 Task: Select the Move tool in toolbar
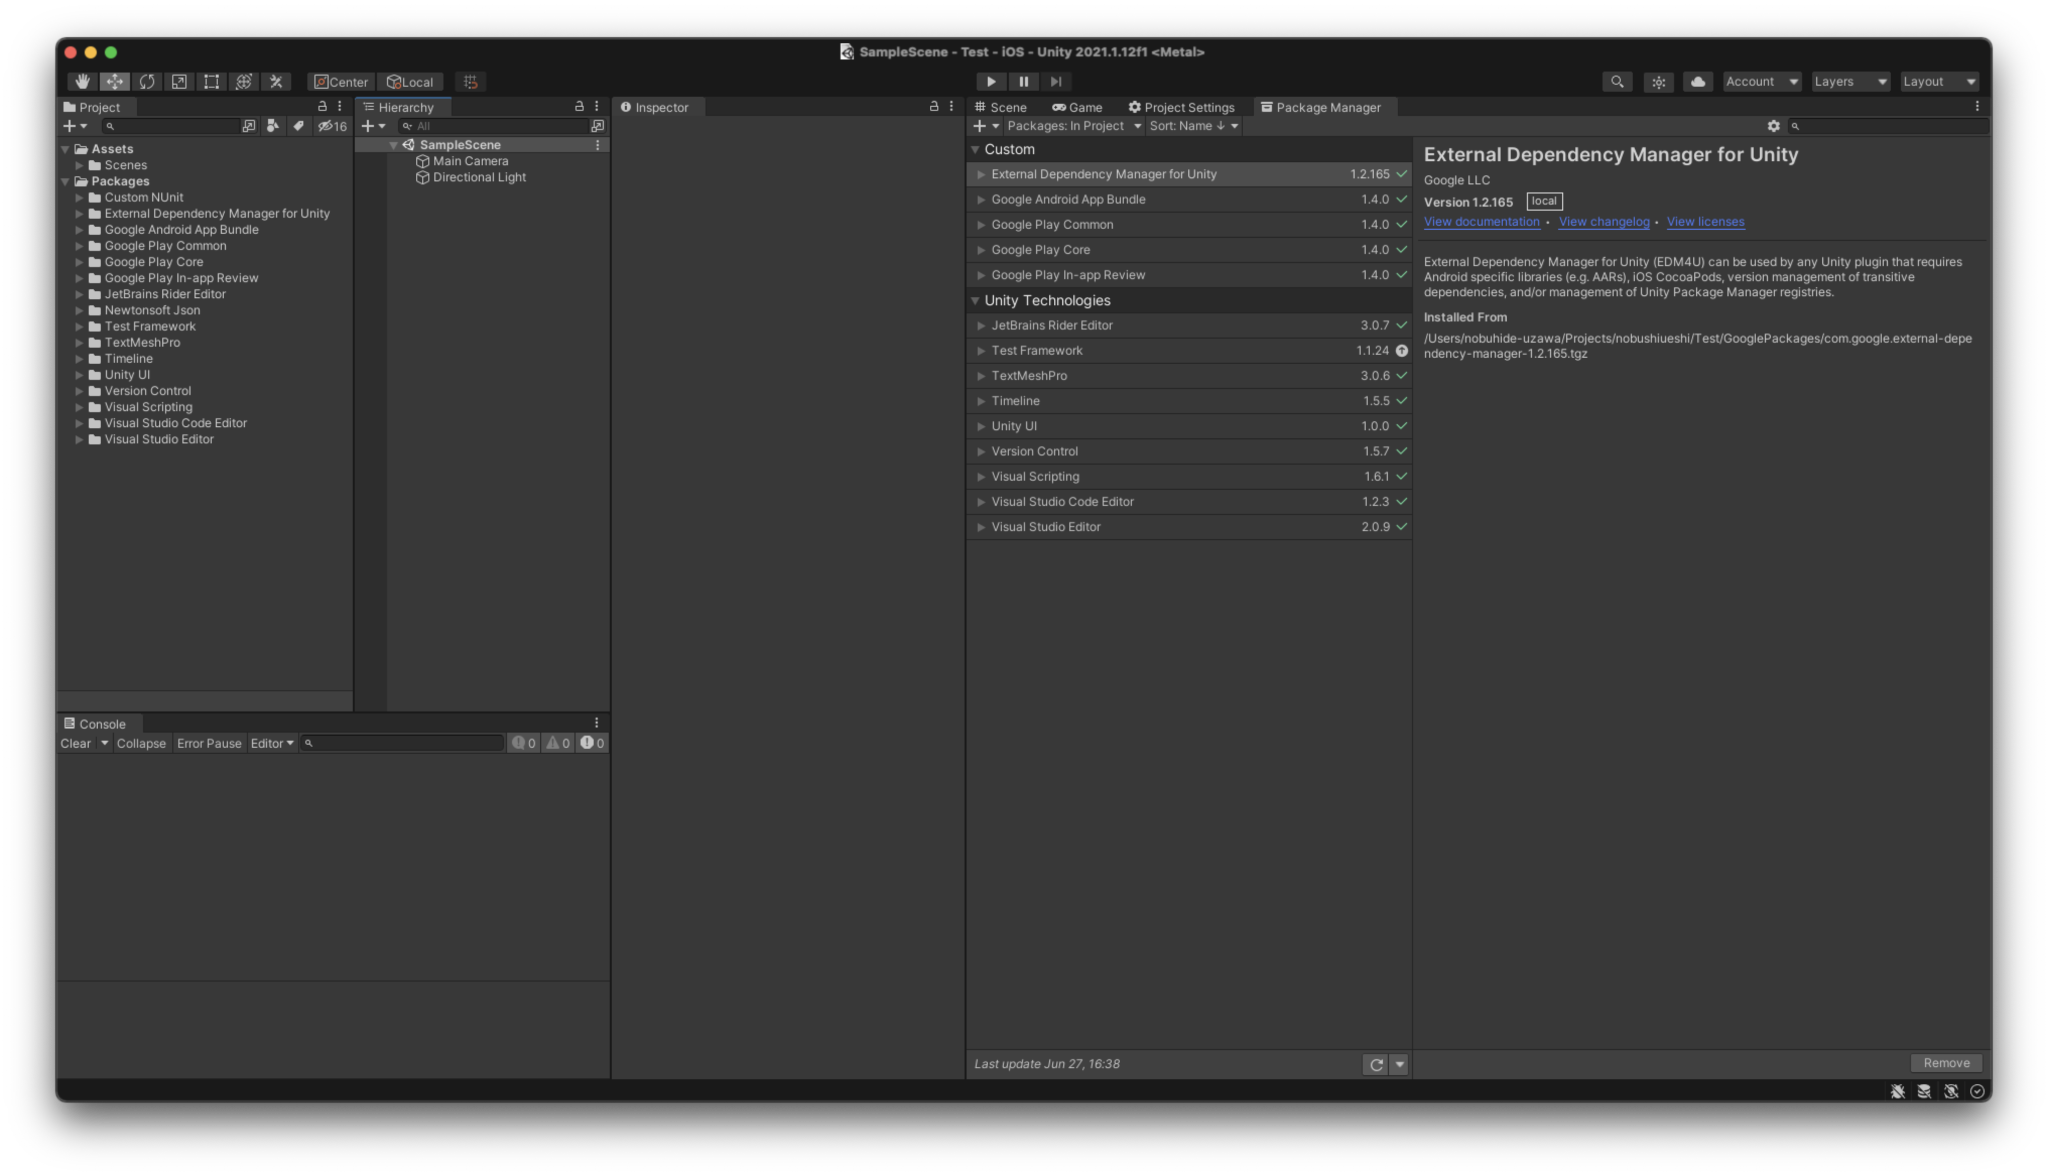click(x=115, y=82)
